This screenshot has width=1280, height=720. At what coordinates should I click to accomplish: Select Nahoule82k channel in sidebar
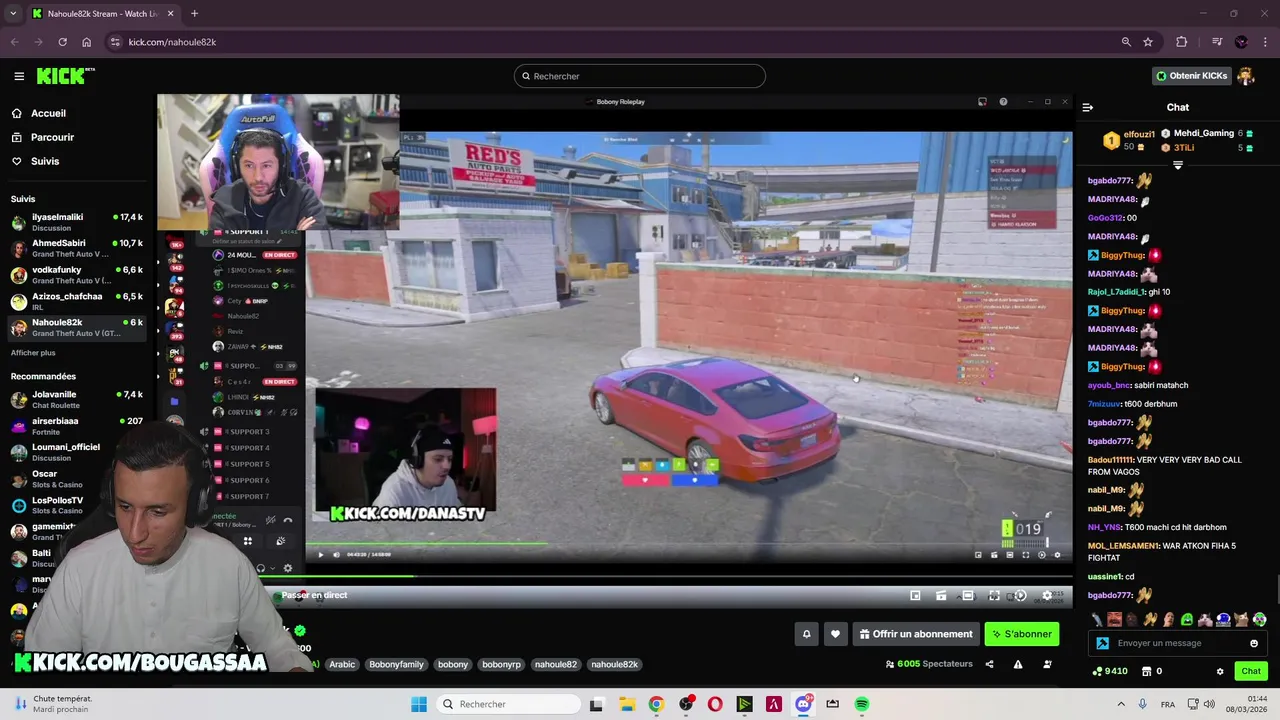(x=77, y=327)
